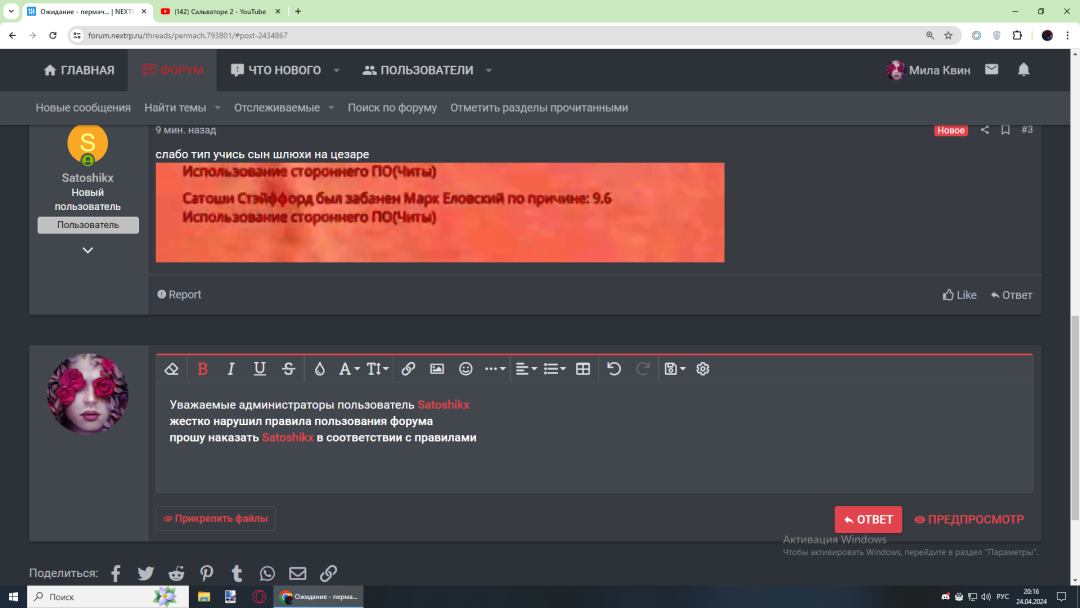Click the eraser remove formatting icon
This screenshot has width=1080, height=608.
171,369
